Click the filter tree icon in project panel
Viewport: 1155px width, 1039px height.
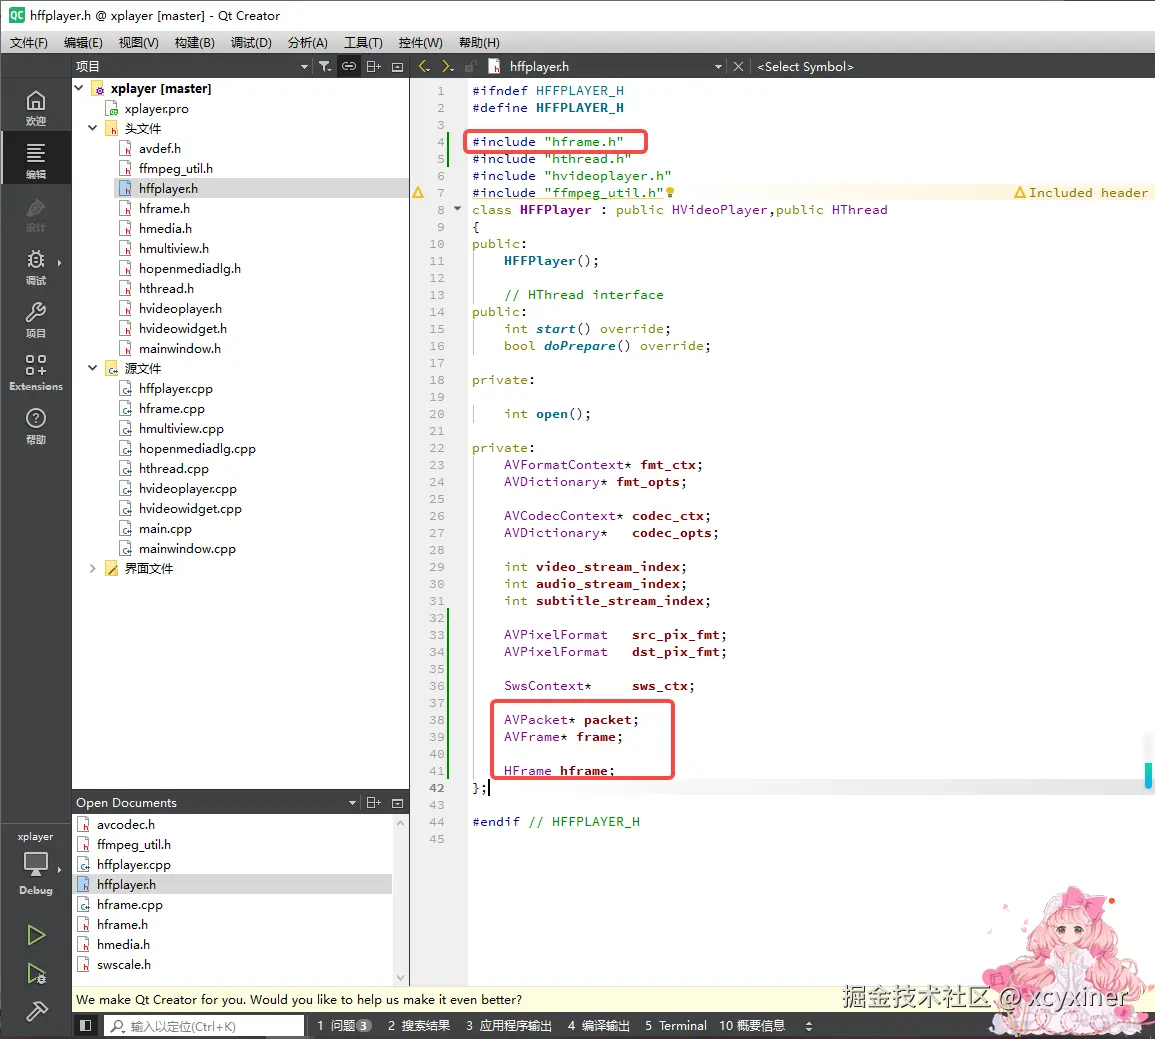point(325,66)
